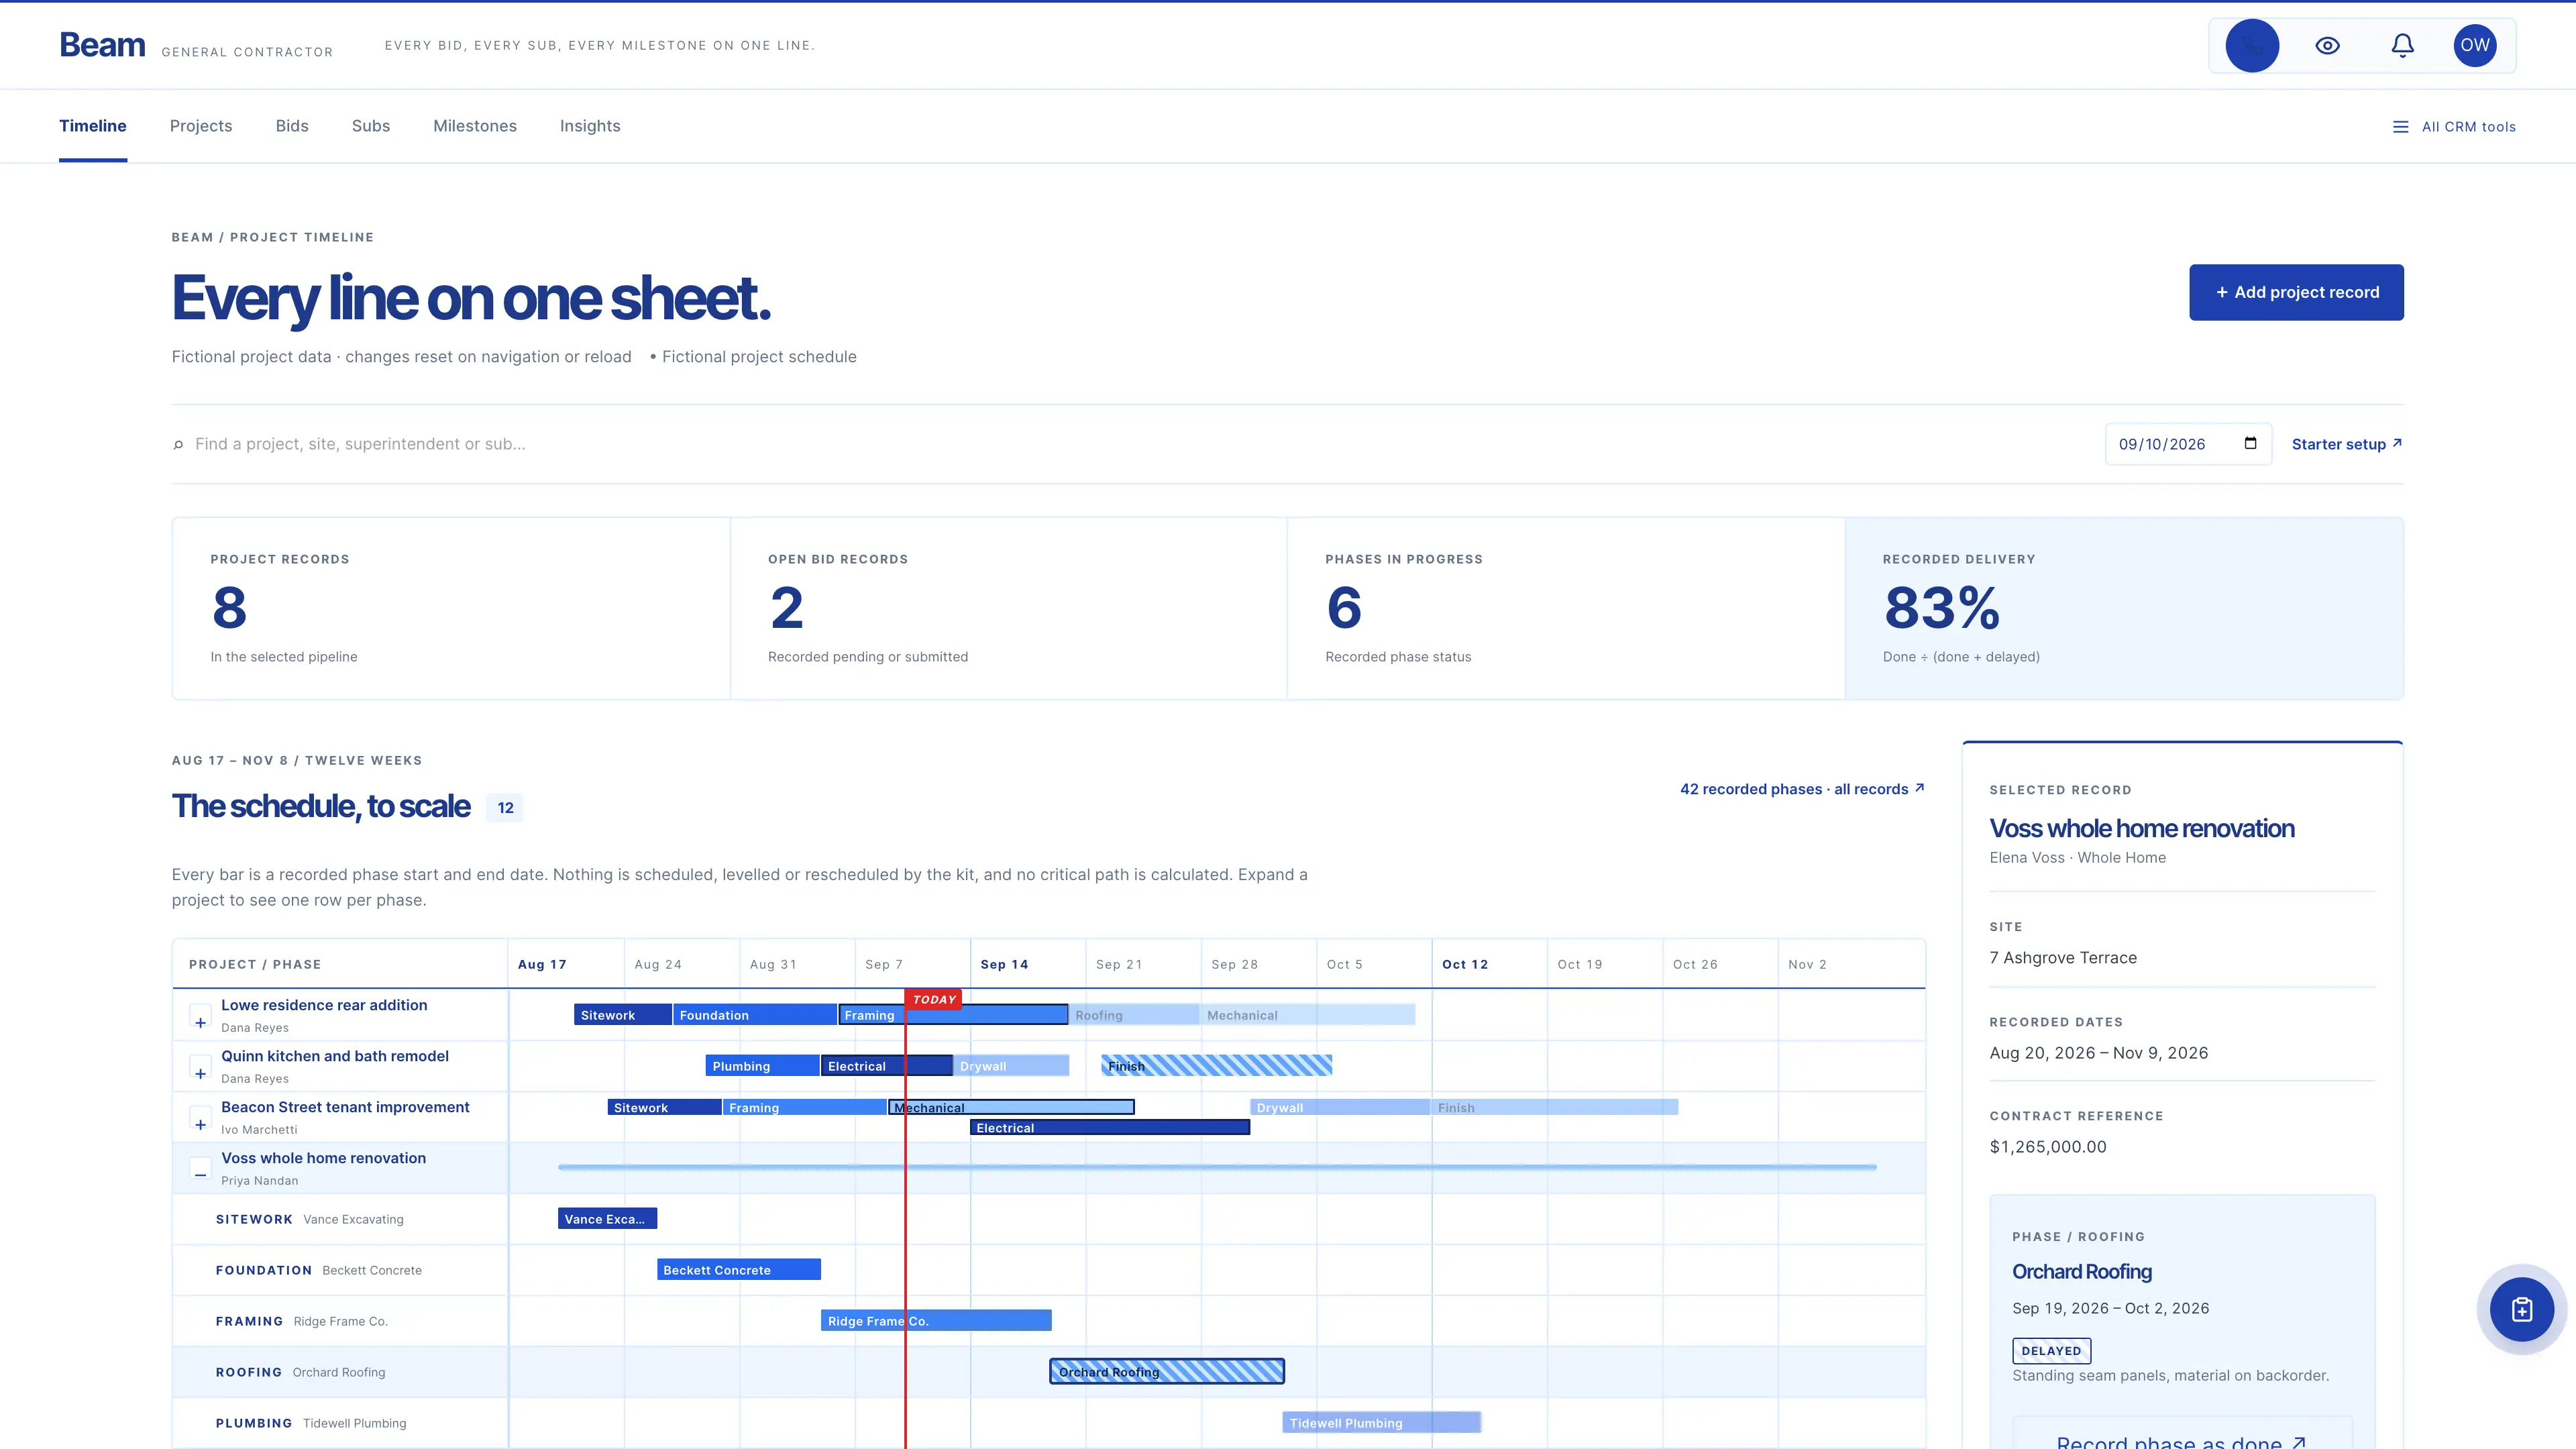Select the Beckett Concrete foundation bar

[x=739, y=1269]
